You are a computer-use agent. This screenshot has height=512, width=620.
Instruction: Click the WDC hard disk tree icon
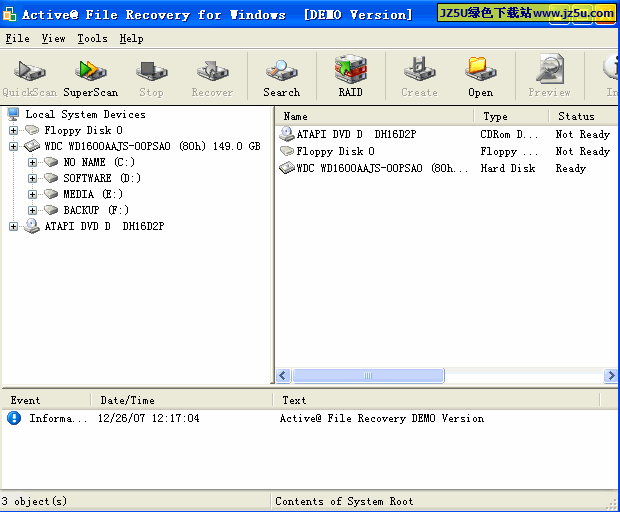coord(32,146)
